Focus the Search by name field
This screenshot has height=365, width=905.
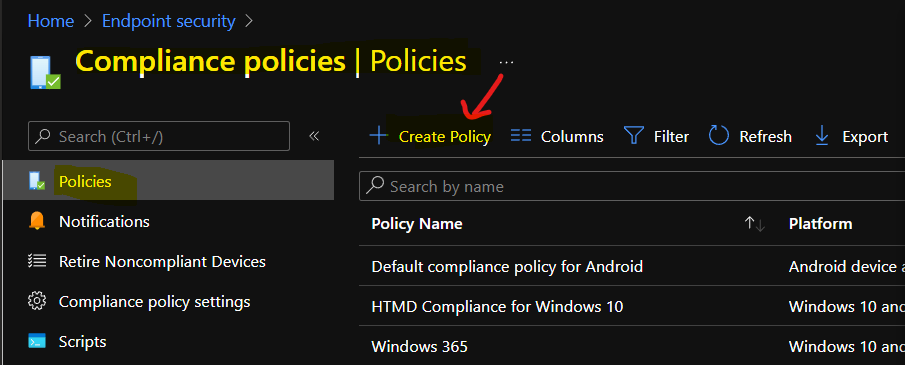click(632, 186)
